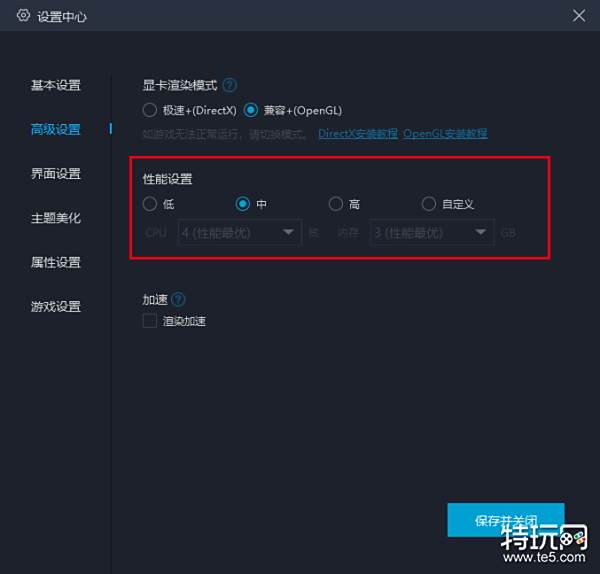Choose the 低 performance option
600x574 pixels.
pos(150,204)
